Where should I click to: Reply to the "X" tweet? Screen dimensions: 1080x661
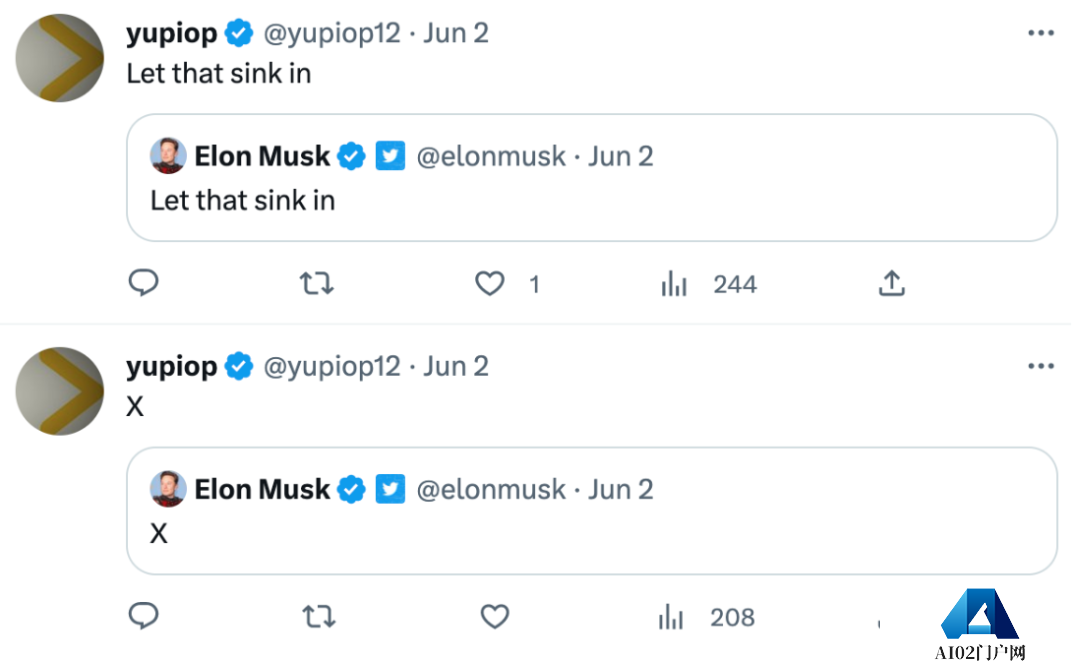(x=144, y=617)
